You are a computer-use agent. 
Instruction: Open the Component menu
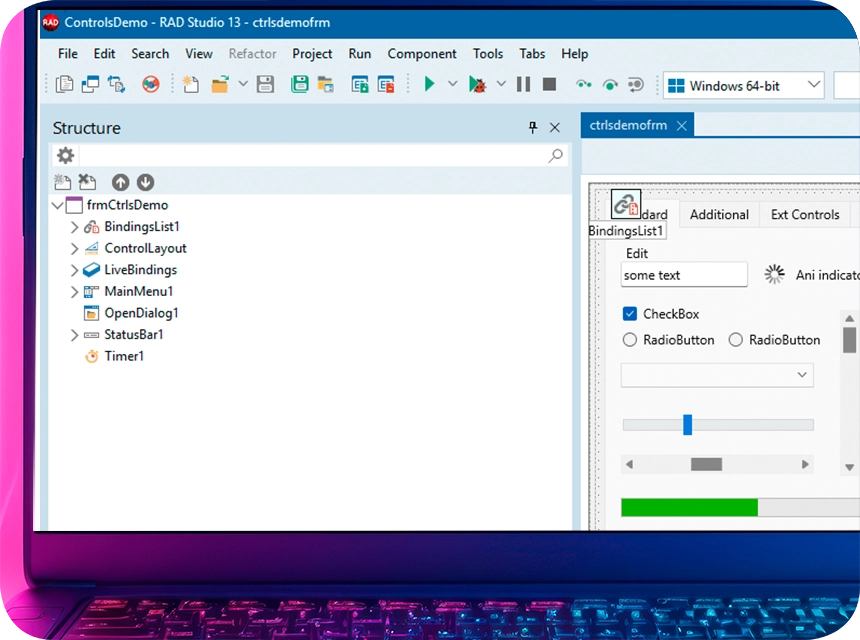422,54
